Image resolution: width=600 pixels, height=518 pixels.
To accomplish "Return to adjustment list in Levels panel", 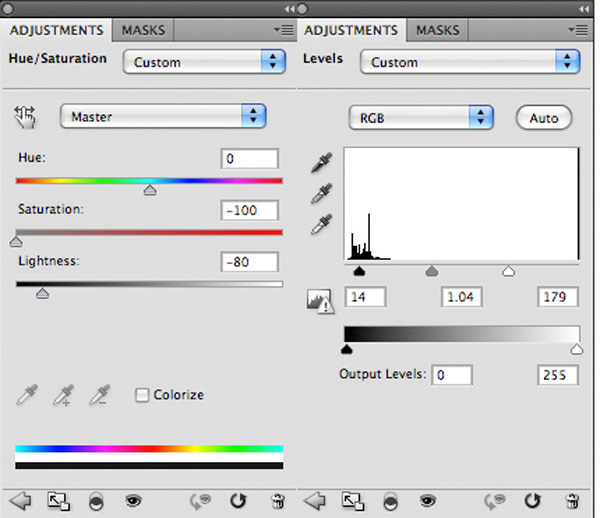I will [315, 501].
